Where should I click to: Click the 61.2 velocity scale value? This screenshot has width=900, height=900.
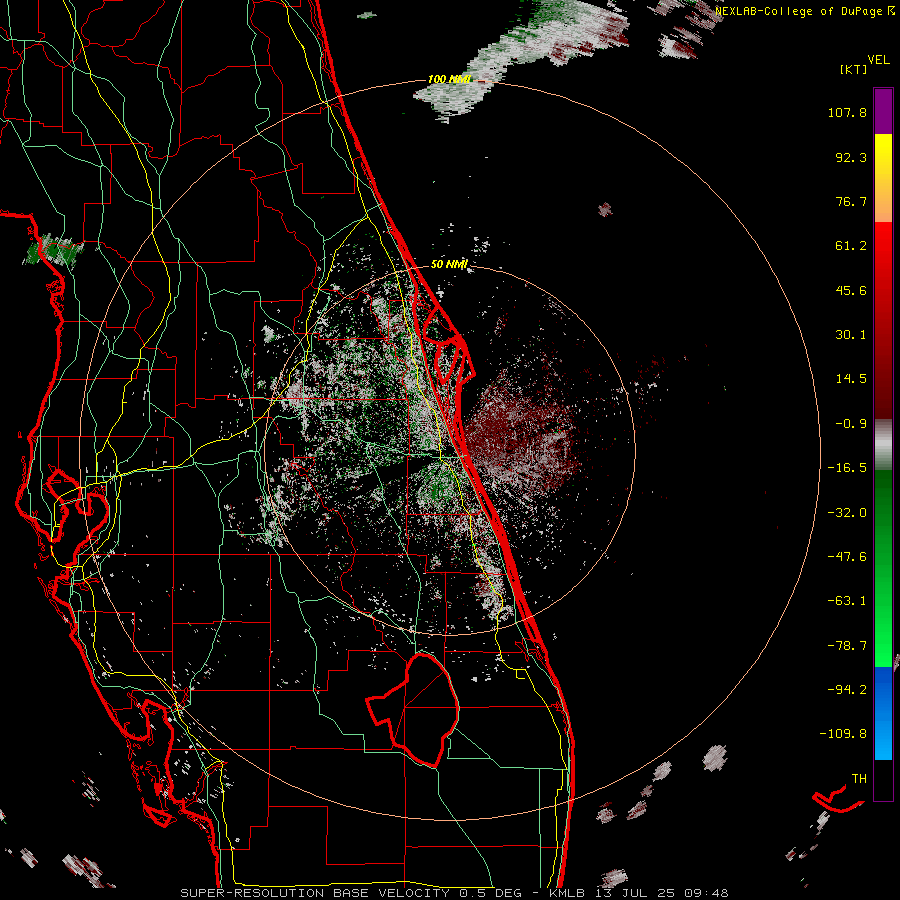point(851,246)
